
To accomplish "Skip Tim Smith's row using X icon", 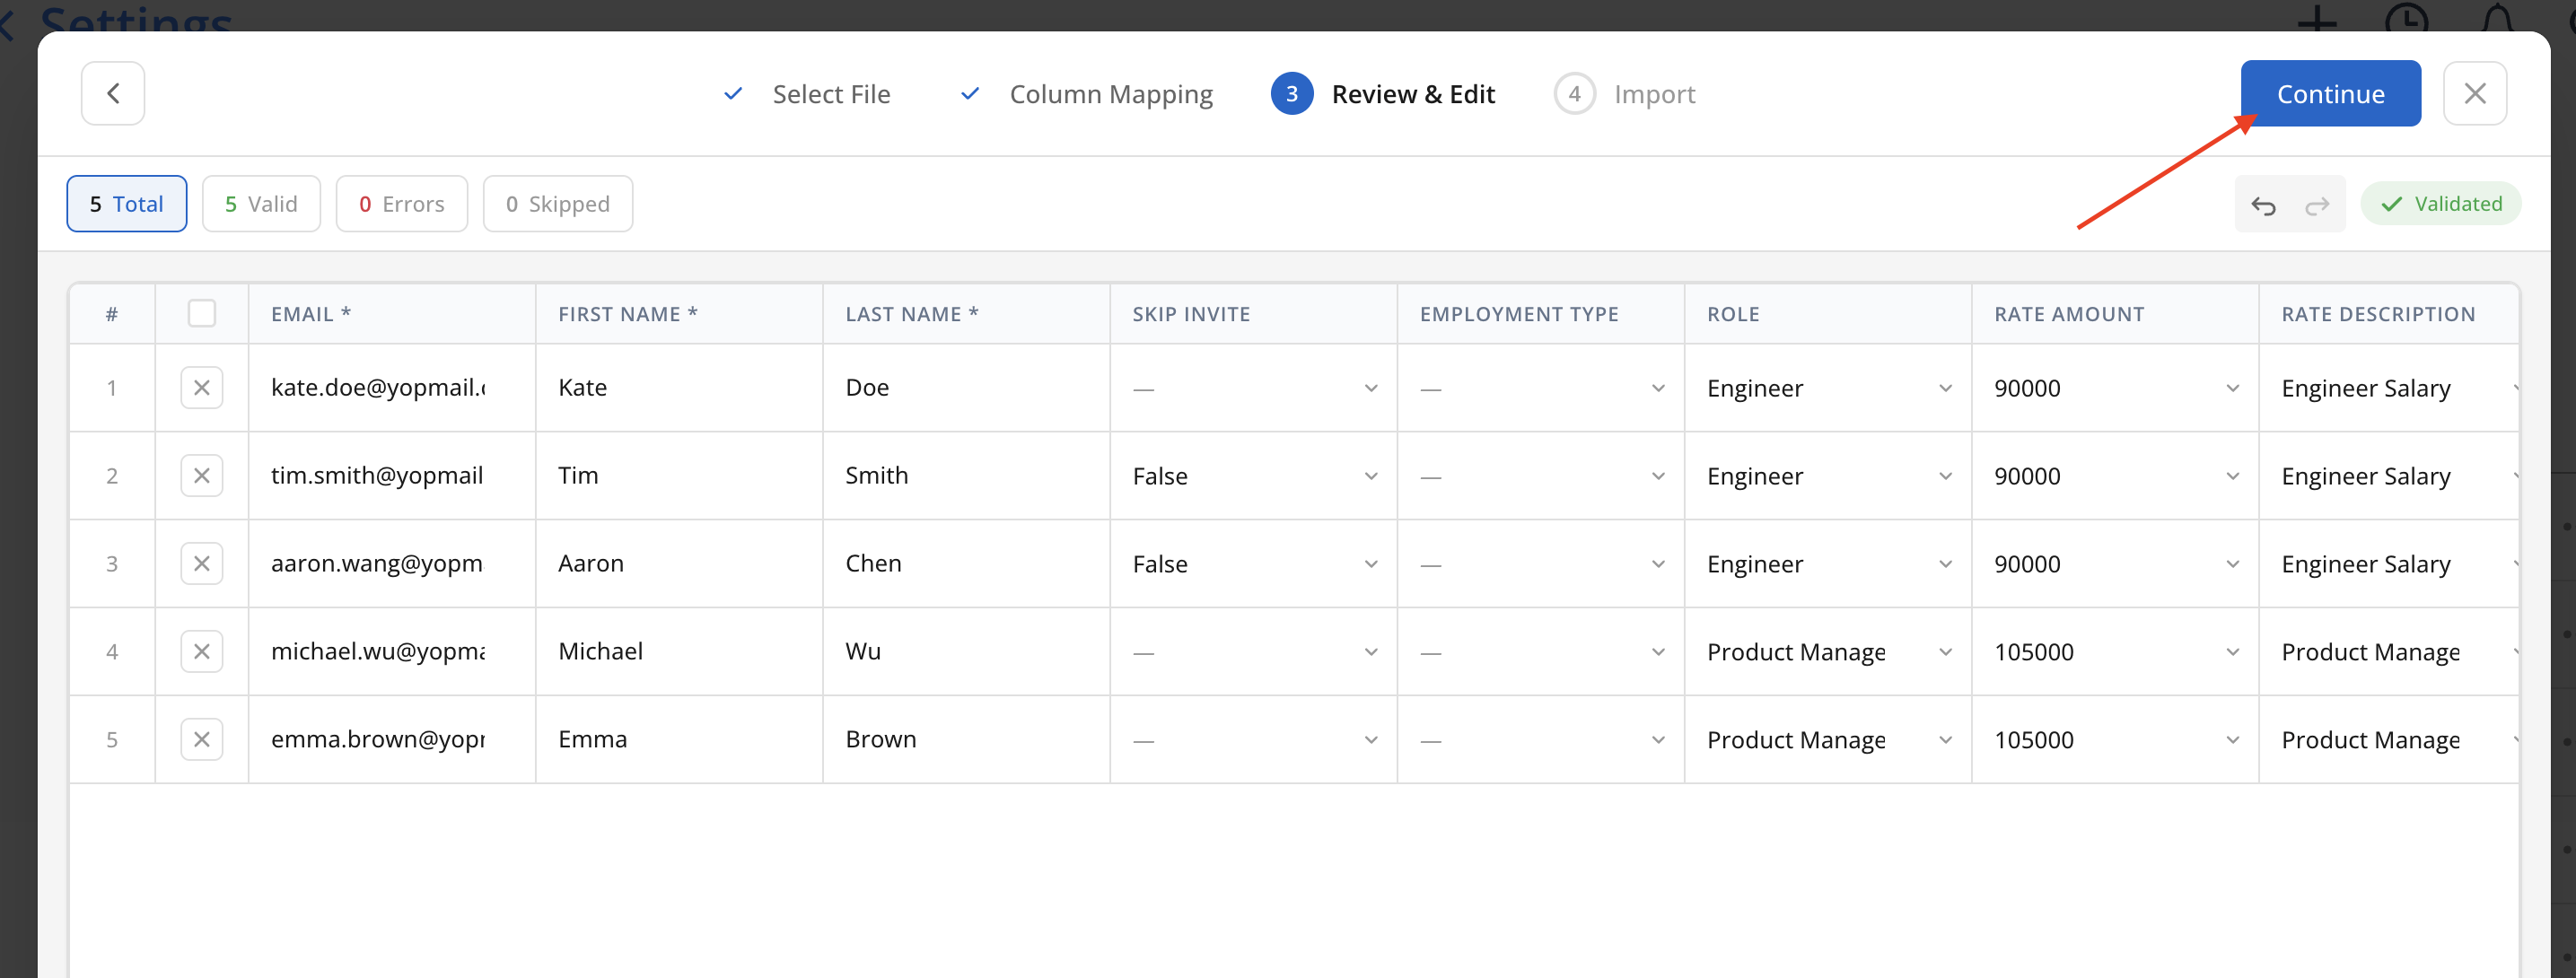I will pos(201,476).
